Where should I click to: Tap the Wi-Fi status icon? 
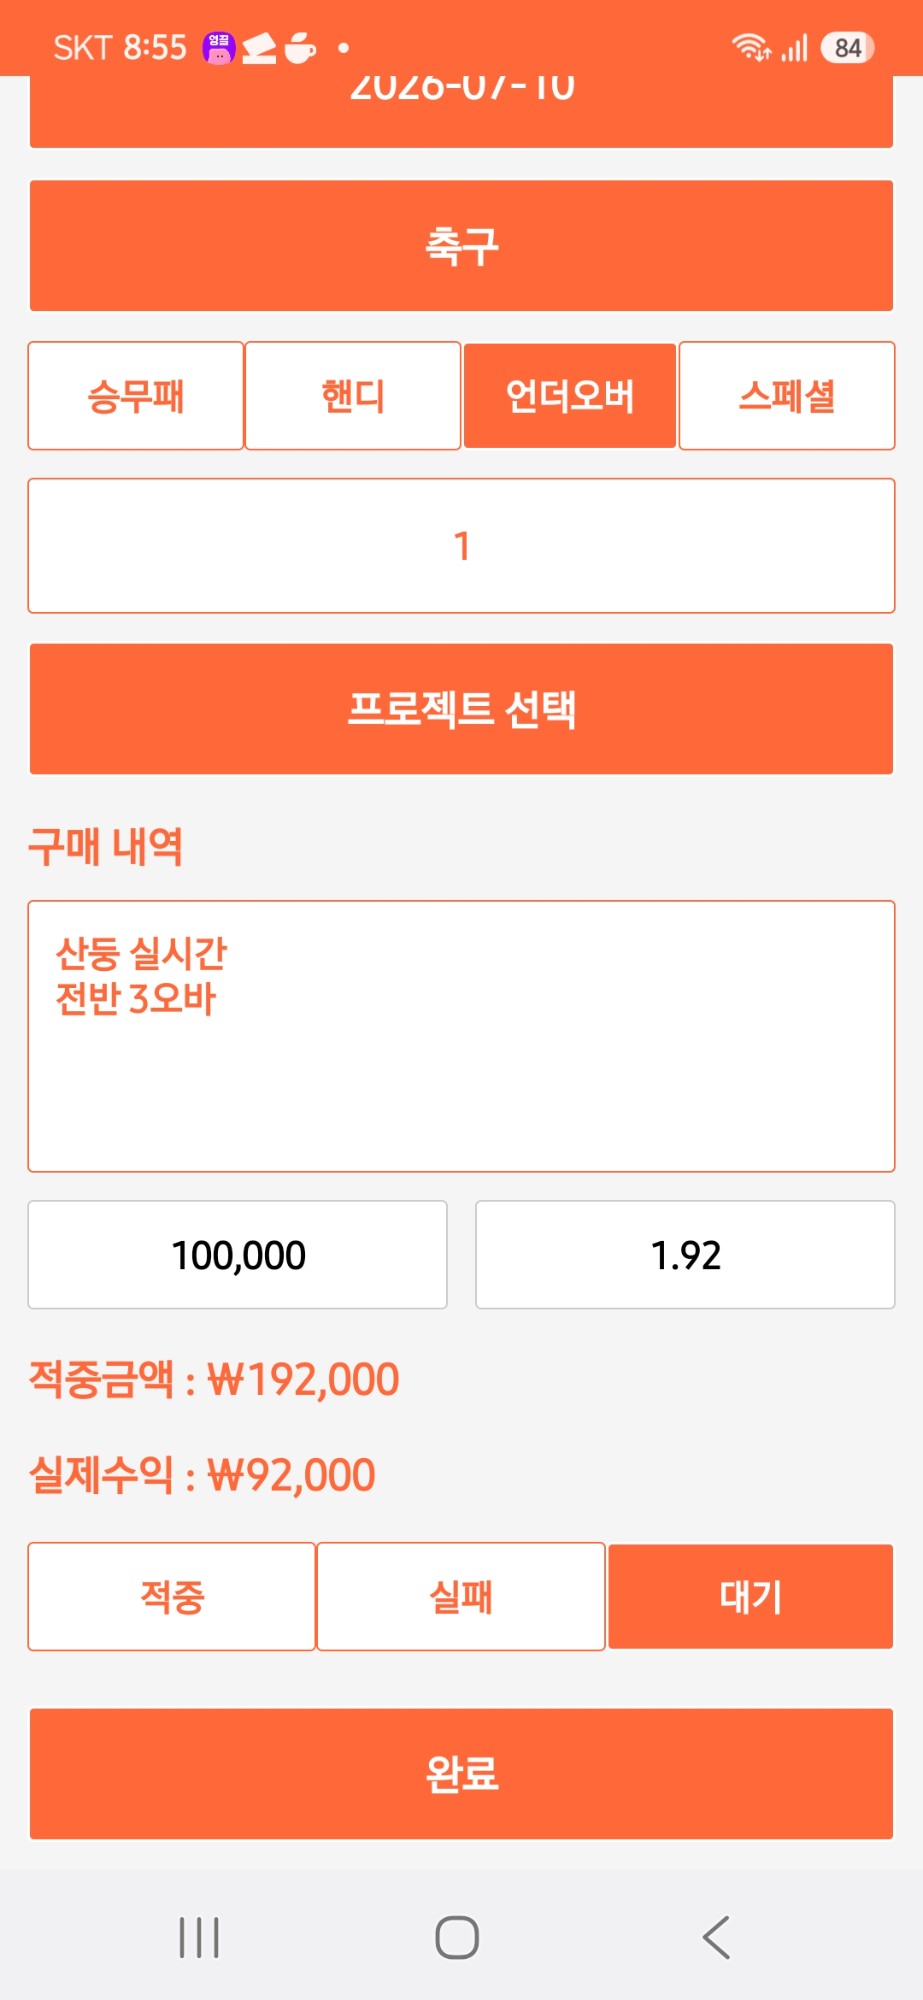tap(750, 47)
